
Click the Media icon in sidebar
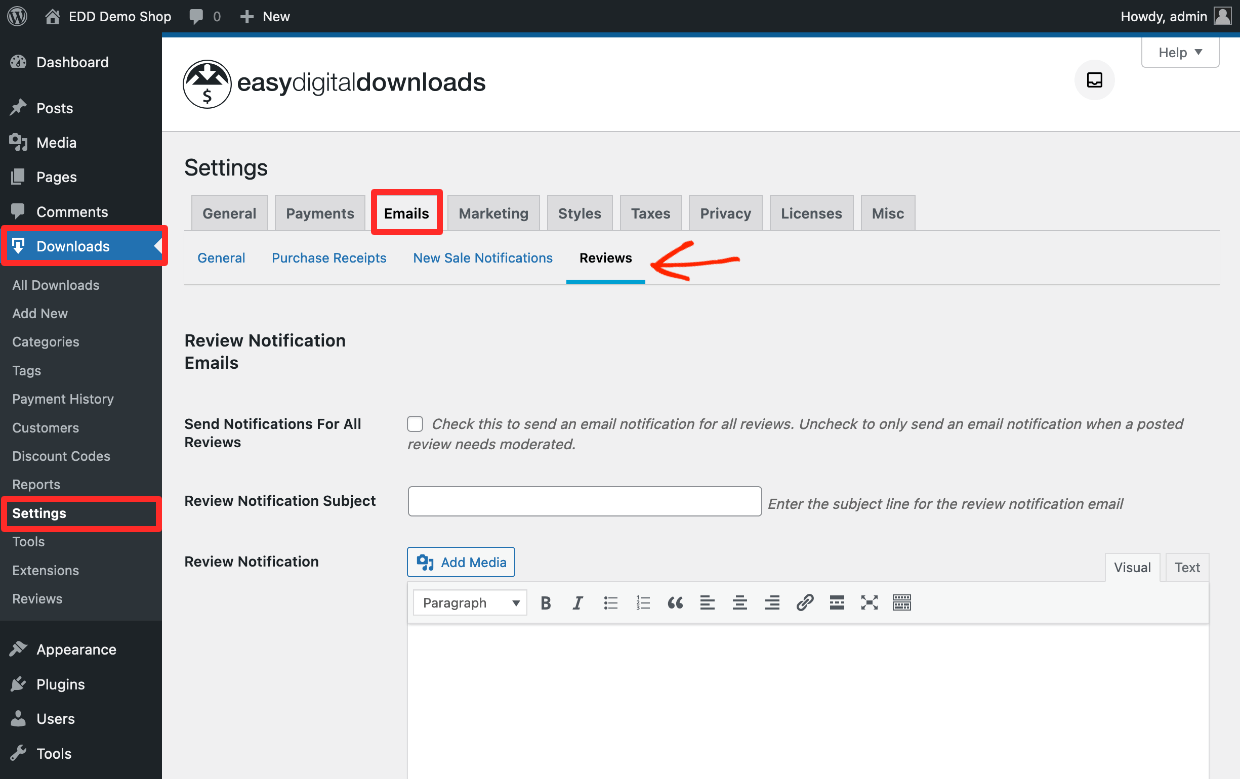coord(18,143)
